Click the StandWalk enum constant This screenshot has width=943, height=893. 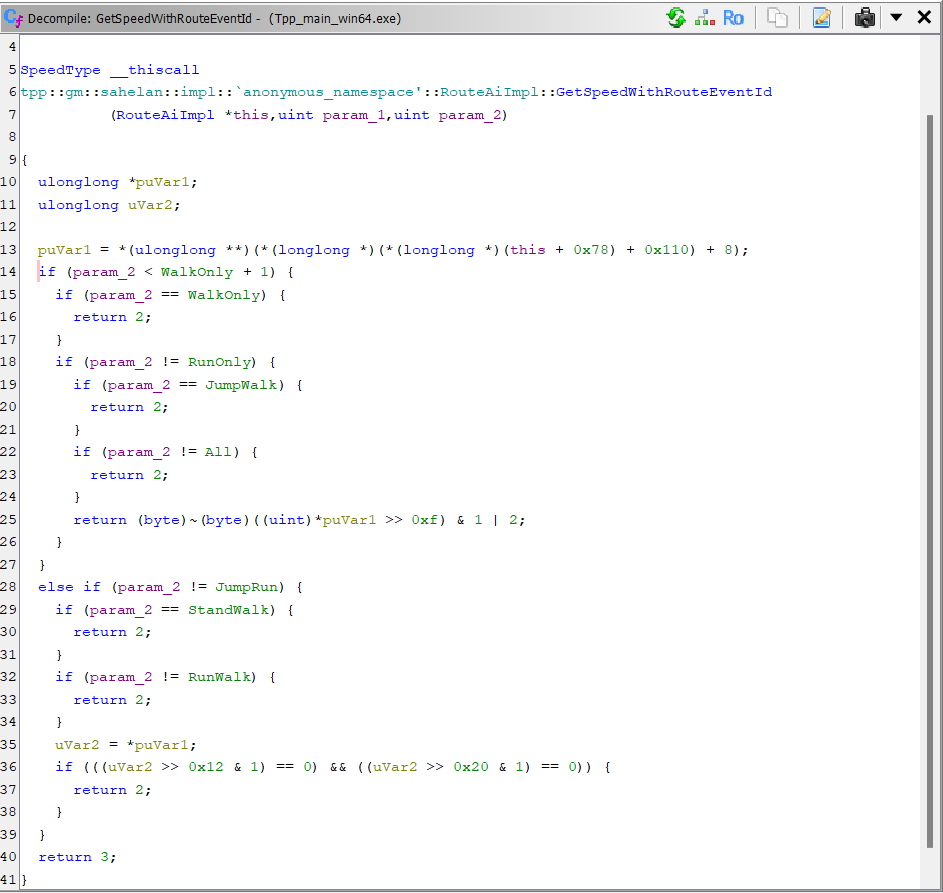point(228,610)
